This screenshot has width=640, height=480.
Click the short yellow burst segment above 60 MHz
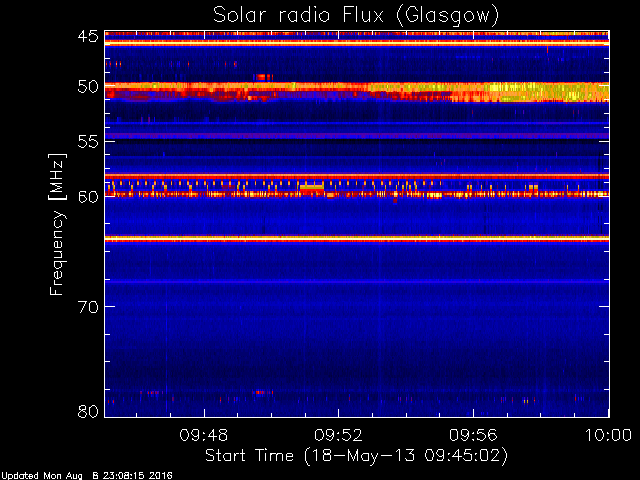click(x=312, y=187)
